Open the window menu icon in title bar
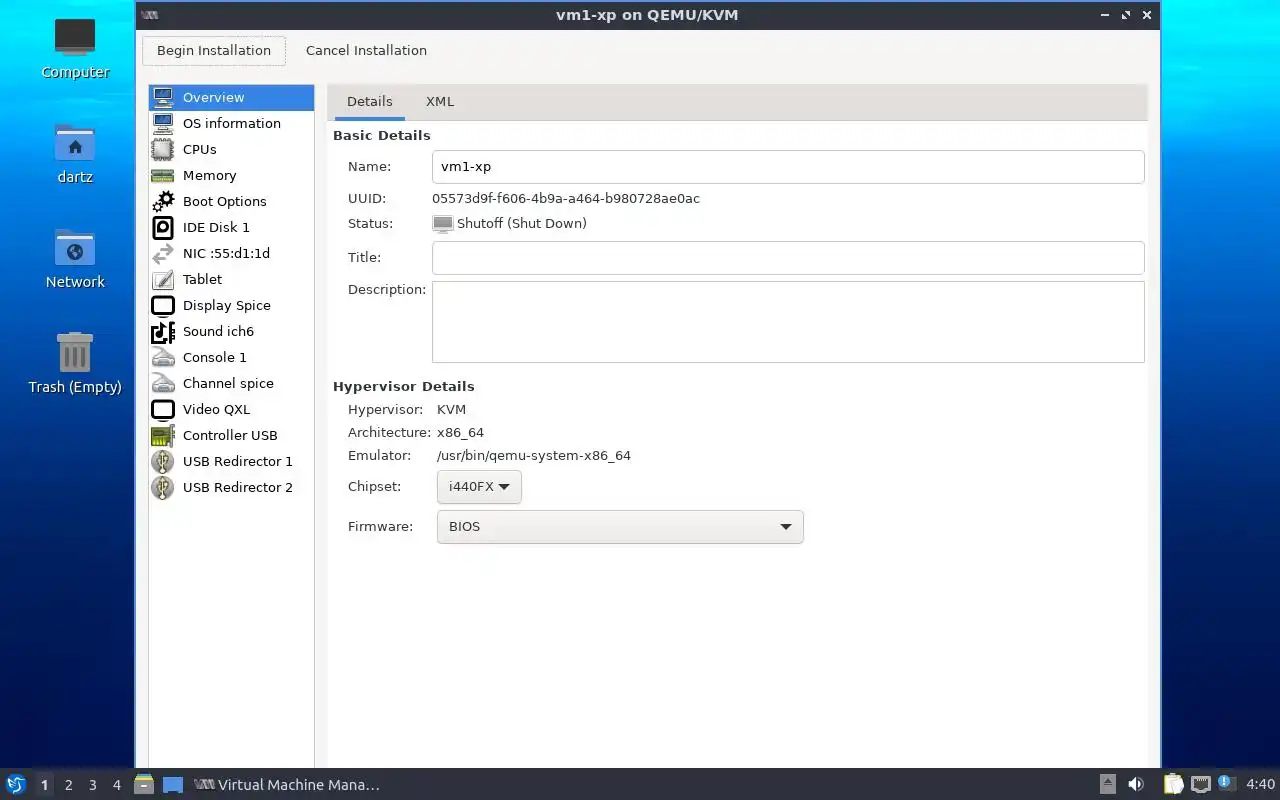Image resolution: width=1280 pixels, height=800 pixels. [150, 15]
